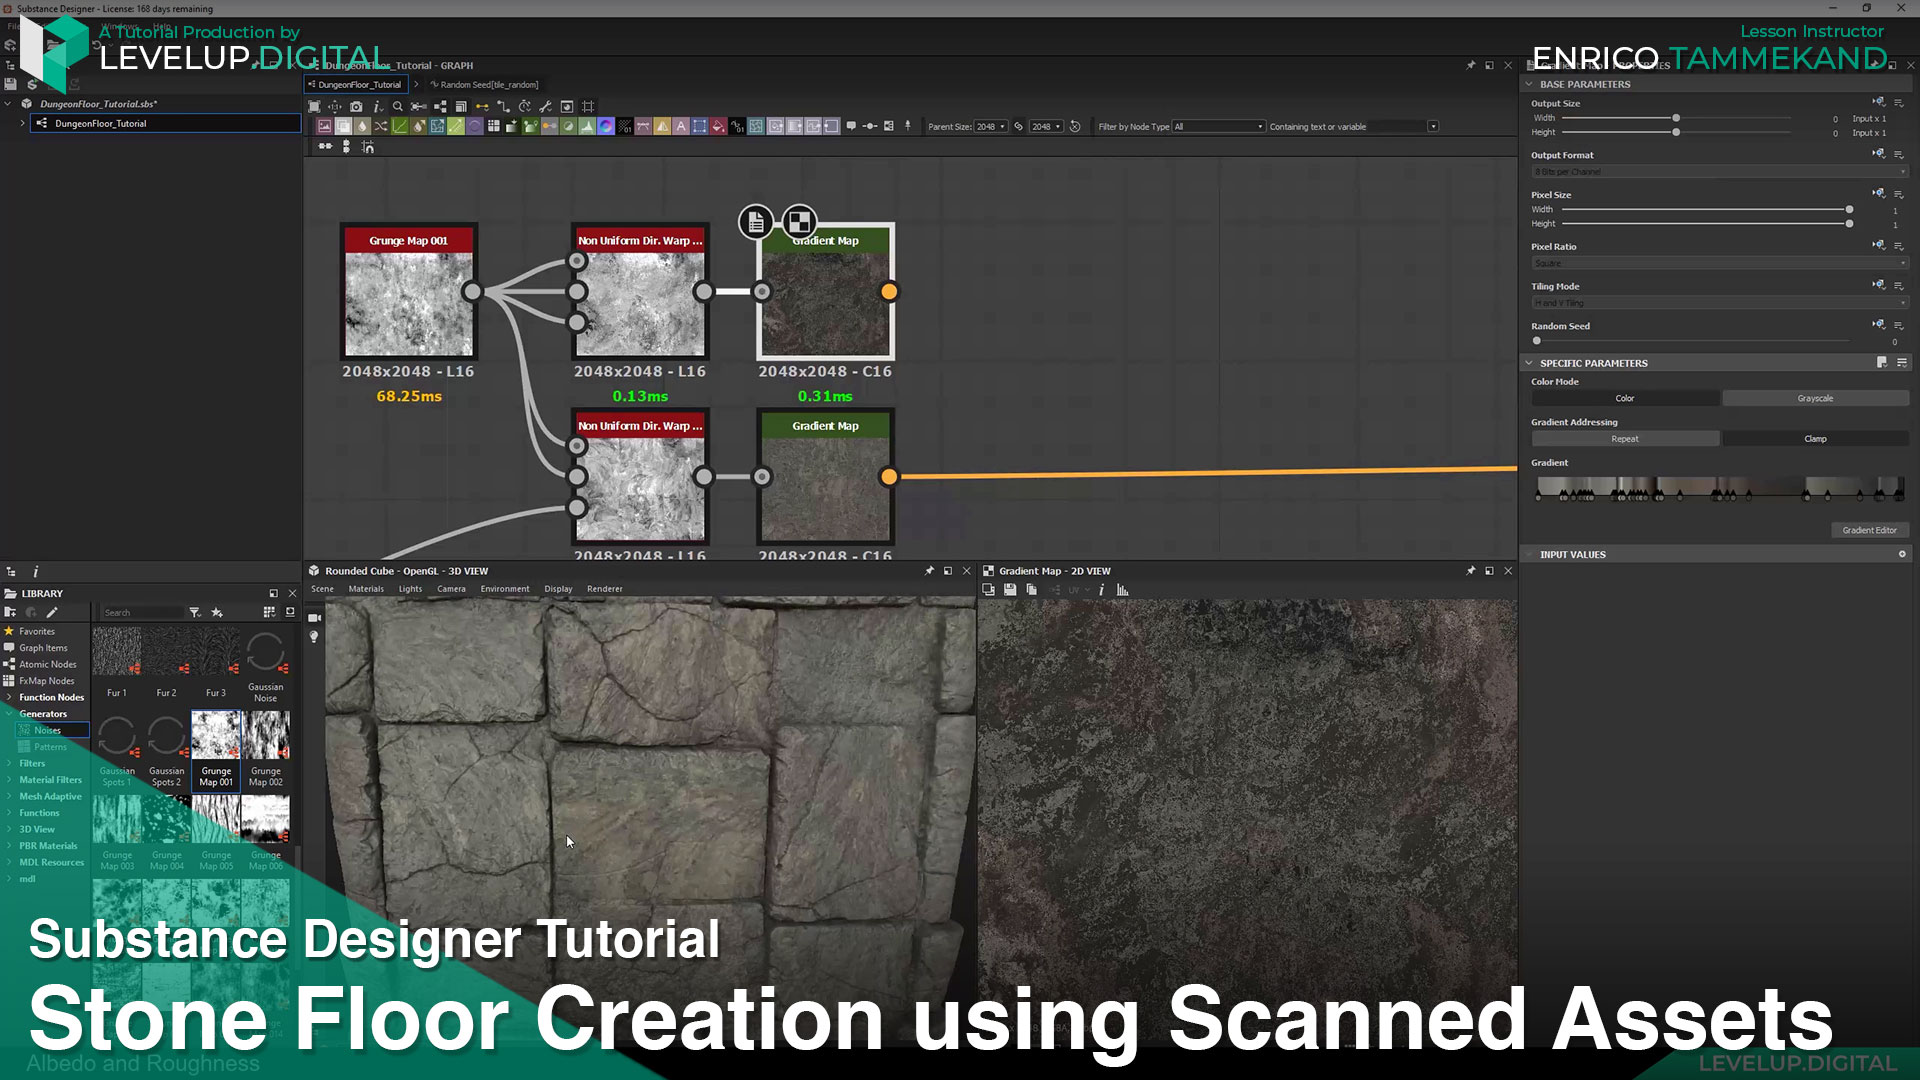Show the histogram in 2D view
Screen dimensions: 1920x1080
pos(1123,590)
